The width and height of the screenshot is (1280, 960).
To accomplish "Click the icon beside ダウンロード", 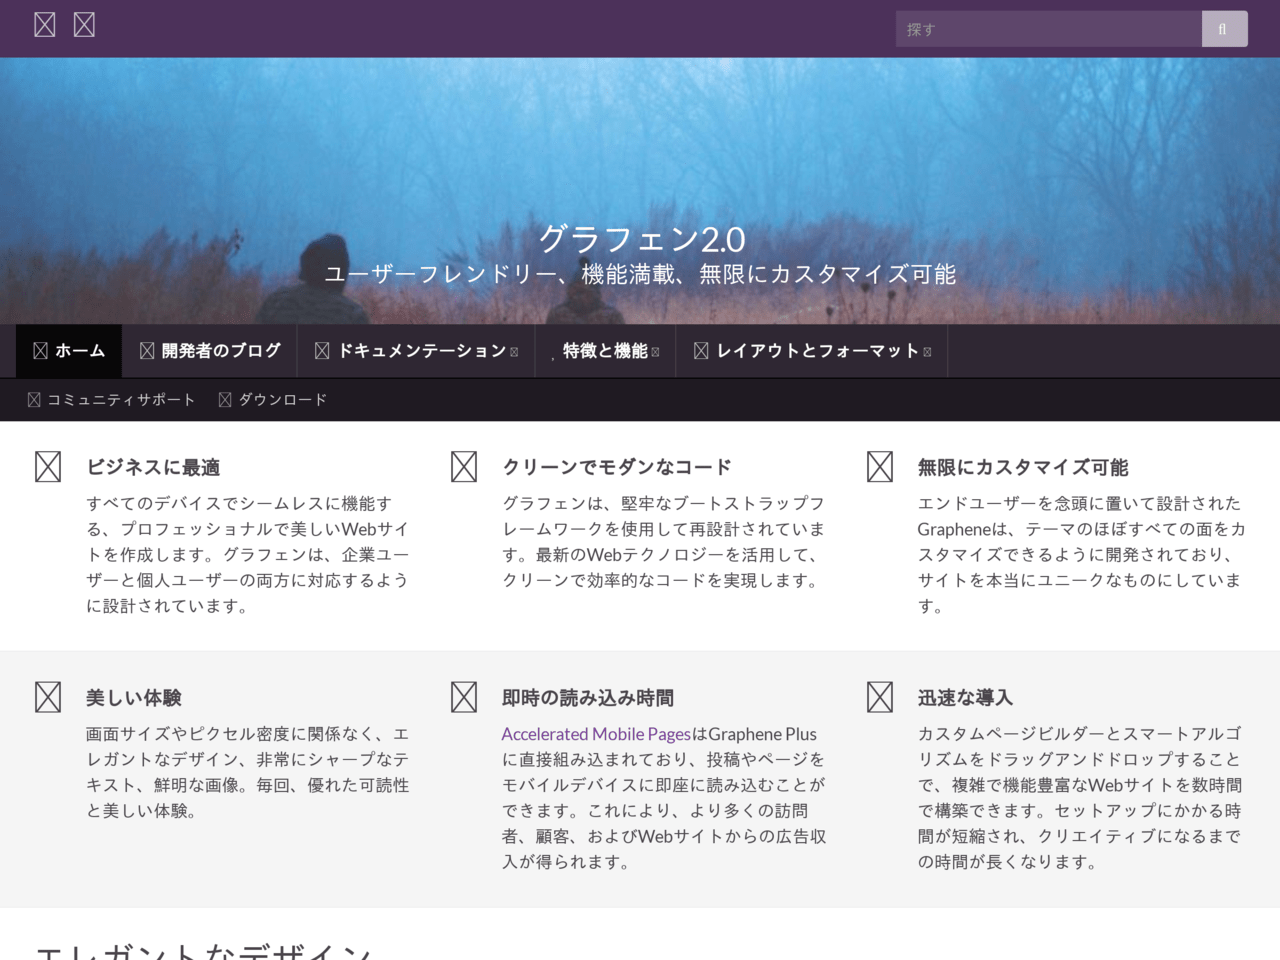I will coord(225,400).
